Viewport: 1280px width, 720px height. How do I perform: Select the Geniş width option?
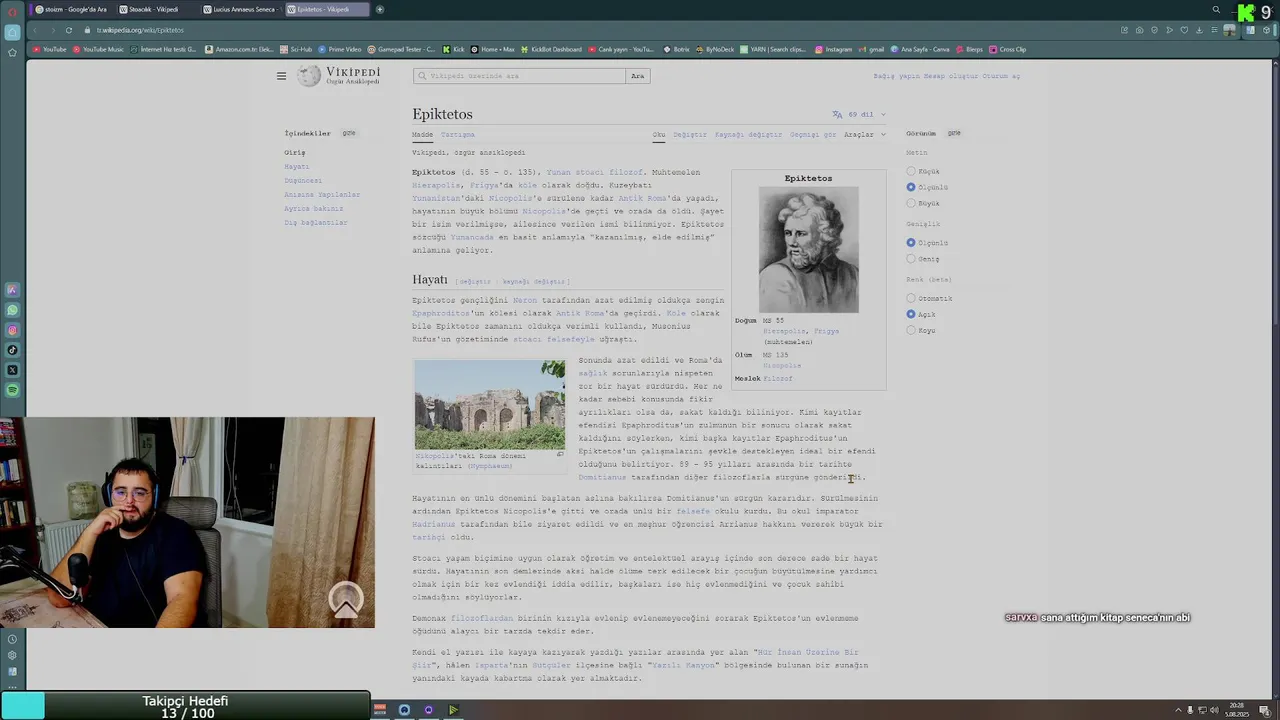pos(911,259)
